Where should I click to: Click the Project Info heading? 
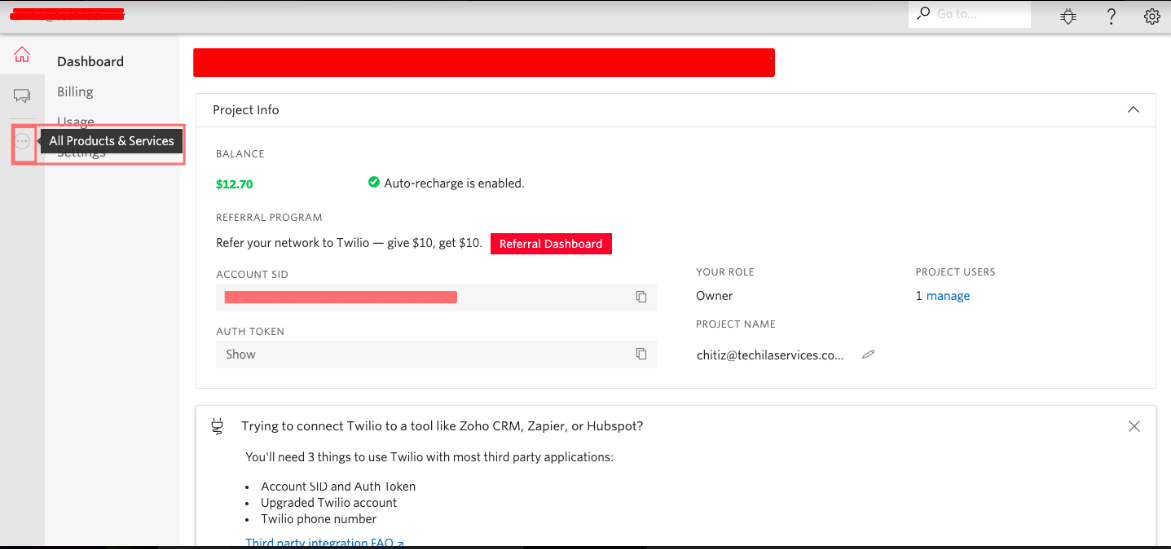click(246, 110)
